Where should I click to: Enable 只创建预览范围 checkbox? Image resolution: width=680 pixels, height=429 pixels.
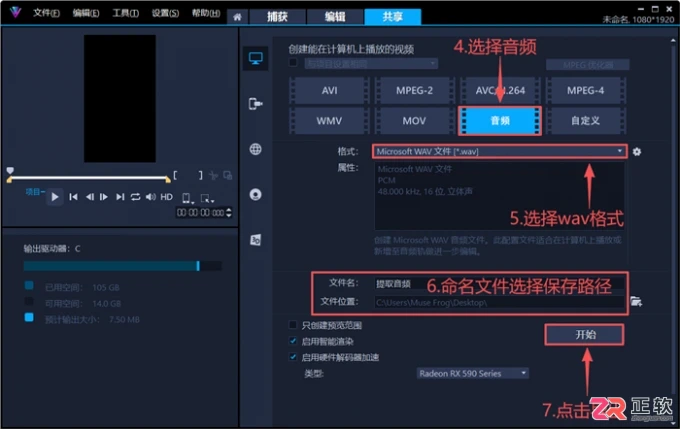pos(293,325)
